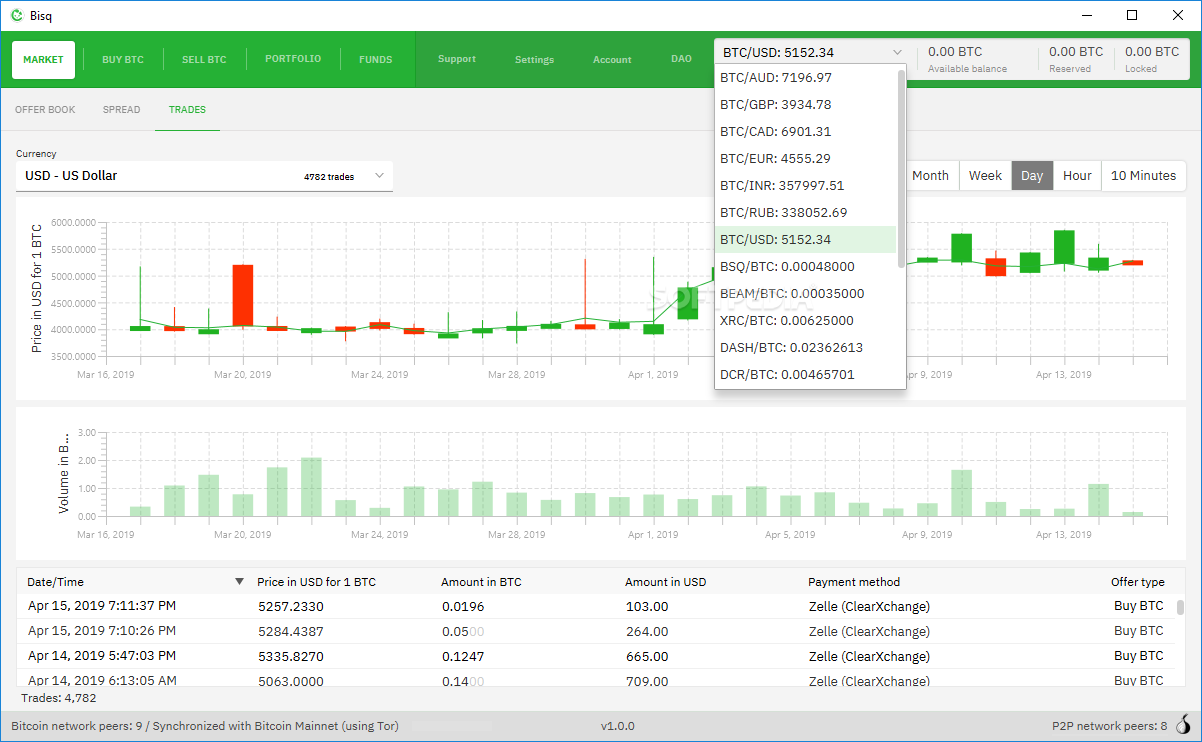Sort by Offer type column
This screenshot has width=1202, height=742.
[1138, 582]
